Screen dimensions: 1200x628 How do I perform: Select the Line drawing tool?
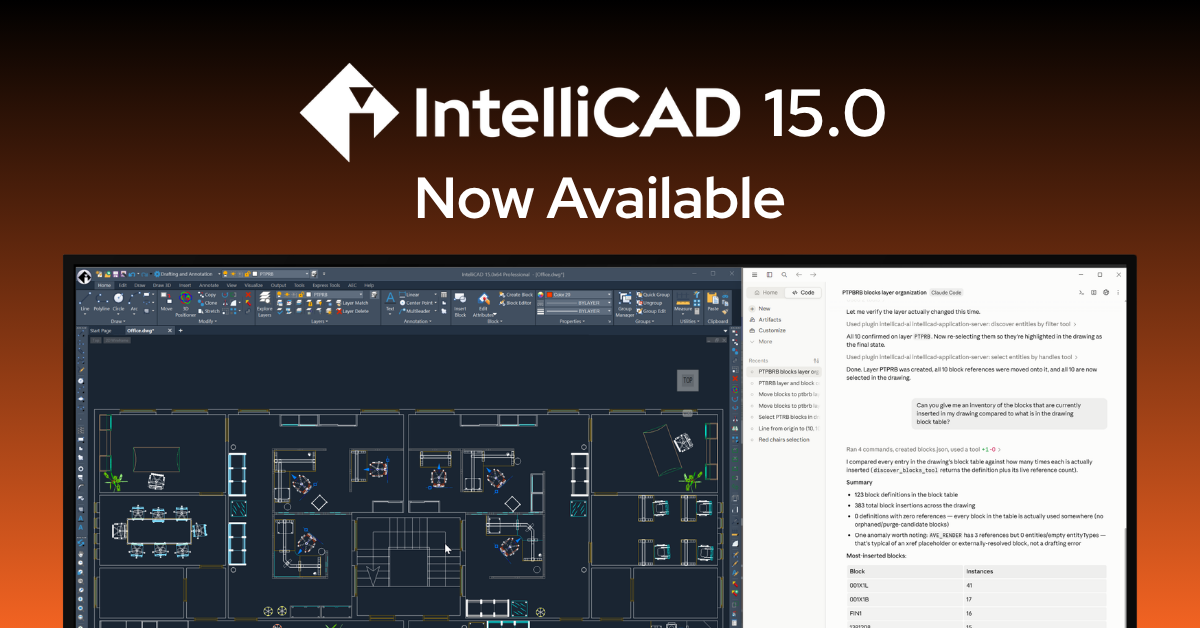pyautogui.click(x=85, y=302)
